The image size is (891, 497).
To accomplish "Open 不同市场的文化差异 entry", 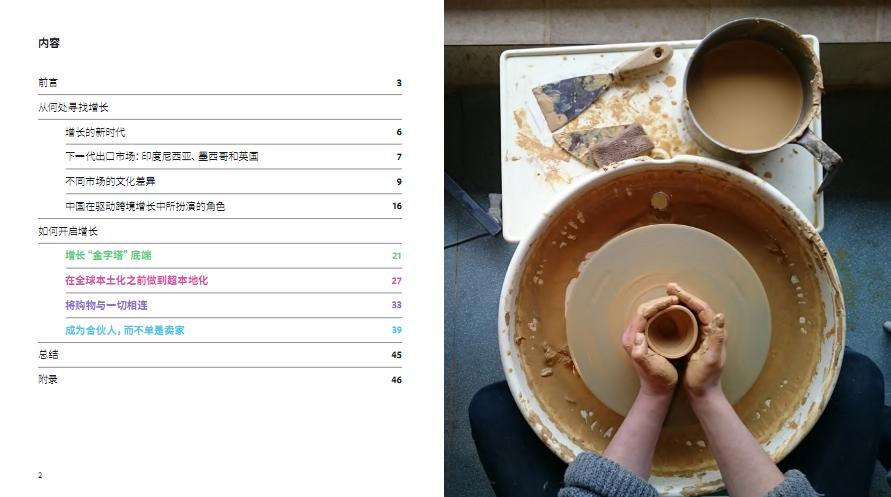I will [110, 182].
